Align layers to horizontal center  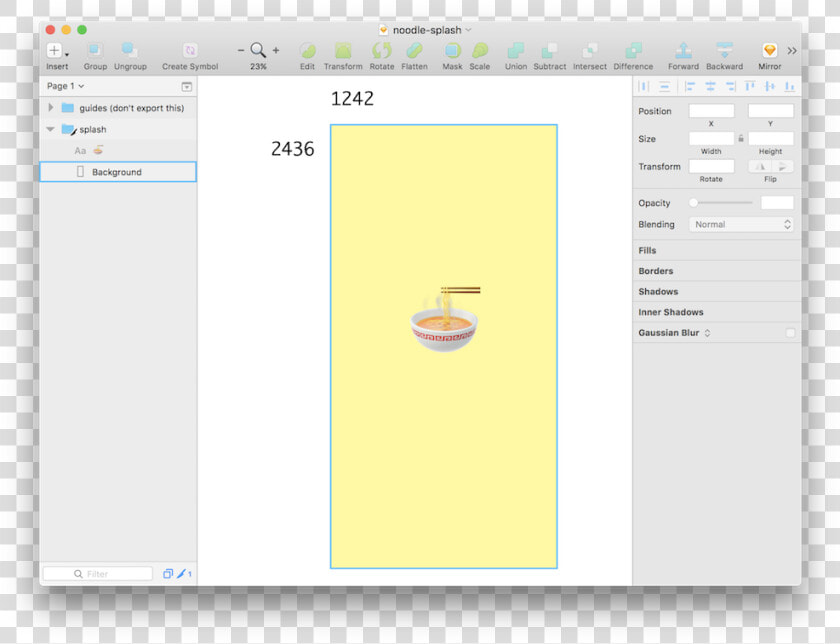(710, 86)
